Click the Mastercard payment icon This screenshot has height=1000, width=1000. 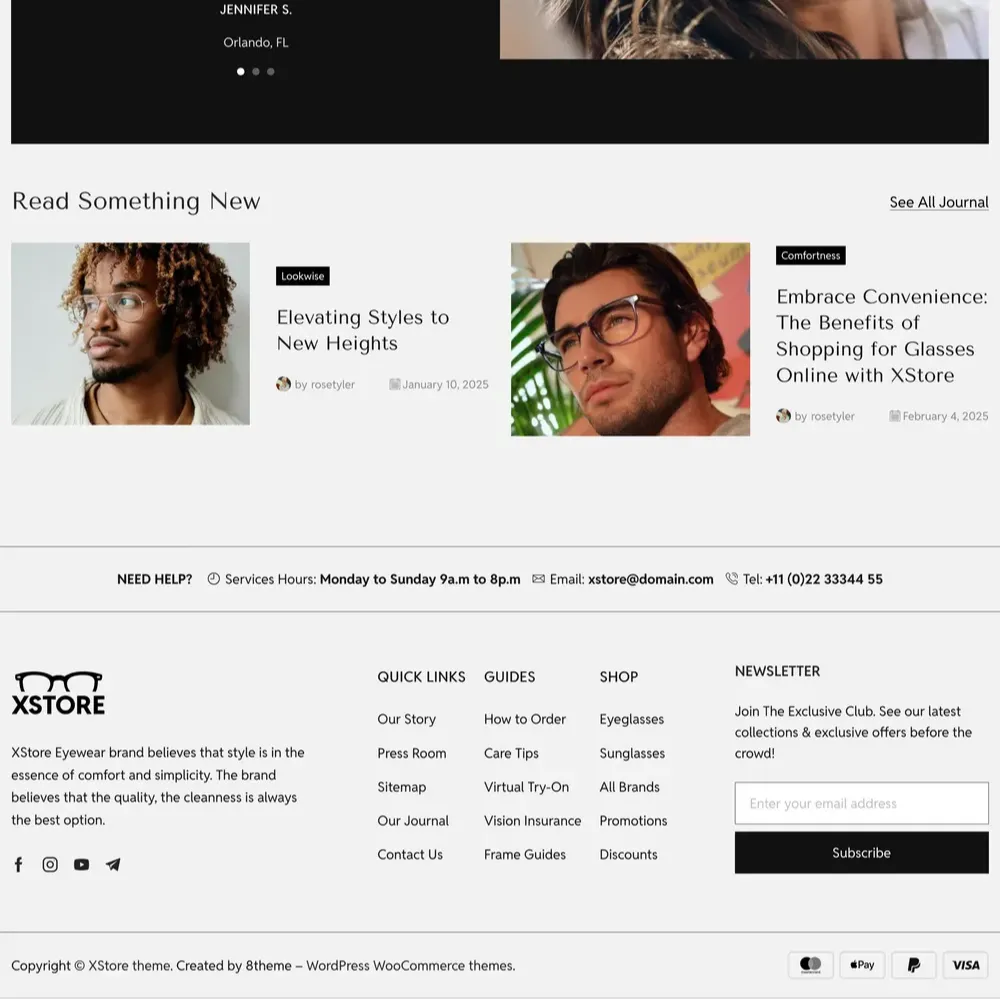pos(811,965)
